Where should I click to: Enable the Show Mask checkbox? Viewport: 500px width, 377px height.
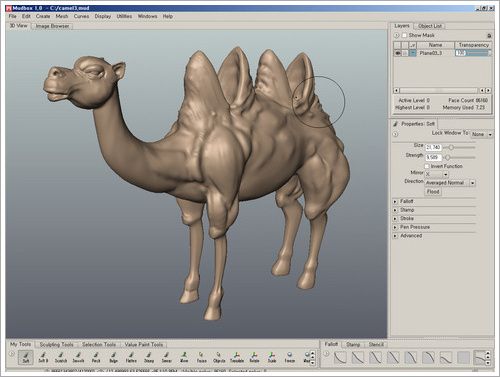(x=404, y=35)
